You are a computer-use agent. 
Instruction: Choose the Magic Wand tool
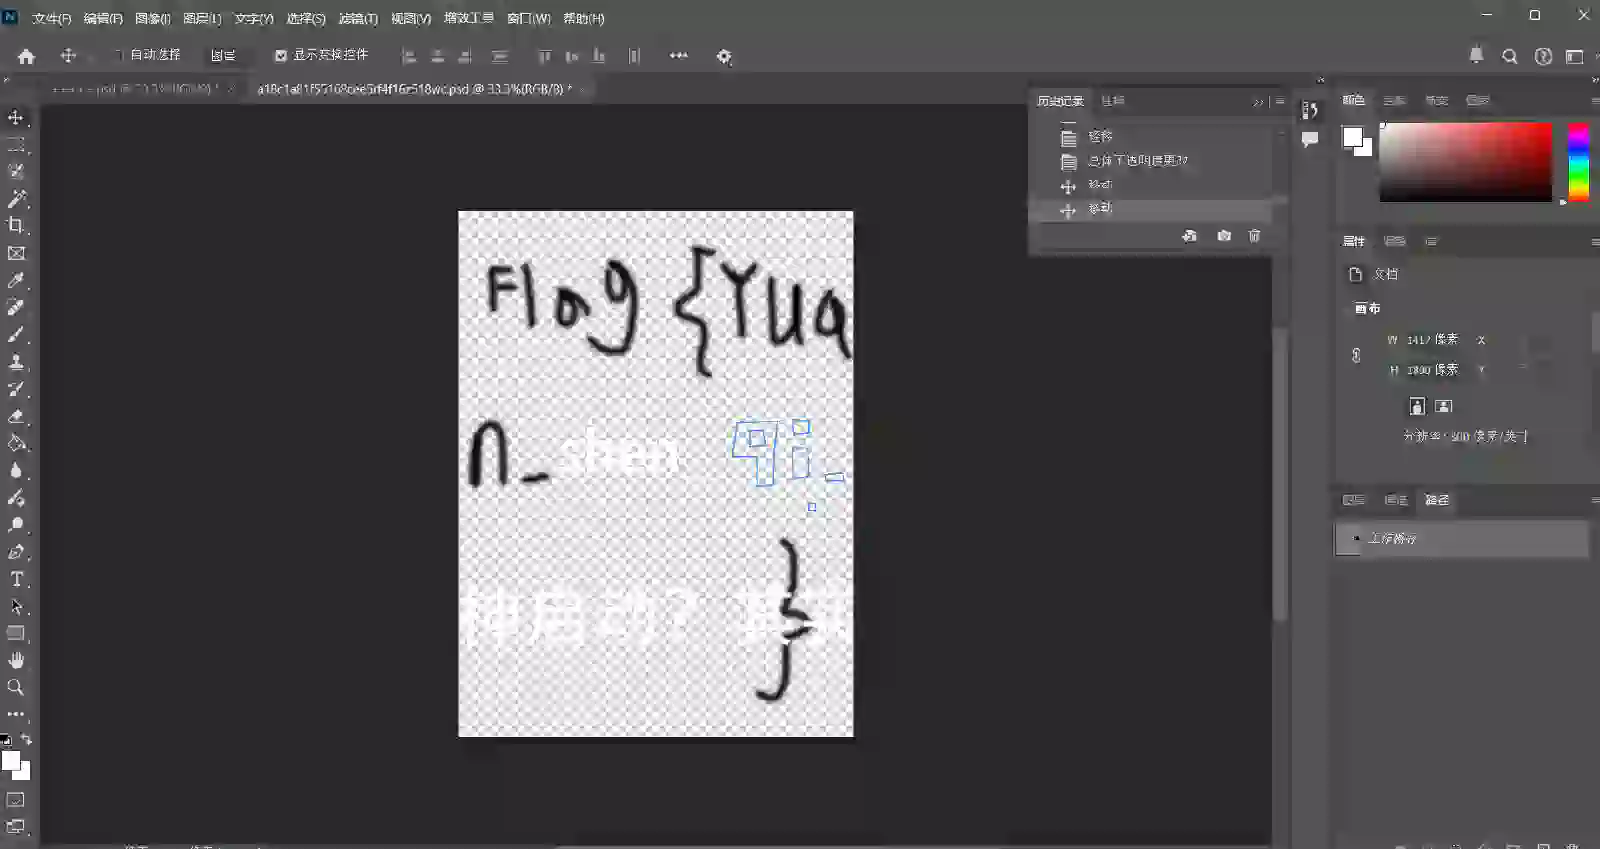(x=16, y=199)
